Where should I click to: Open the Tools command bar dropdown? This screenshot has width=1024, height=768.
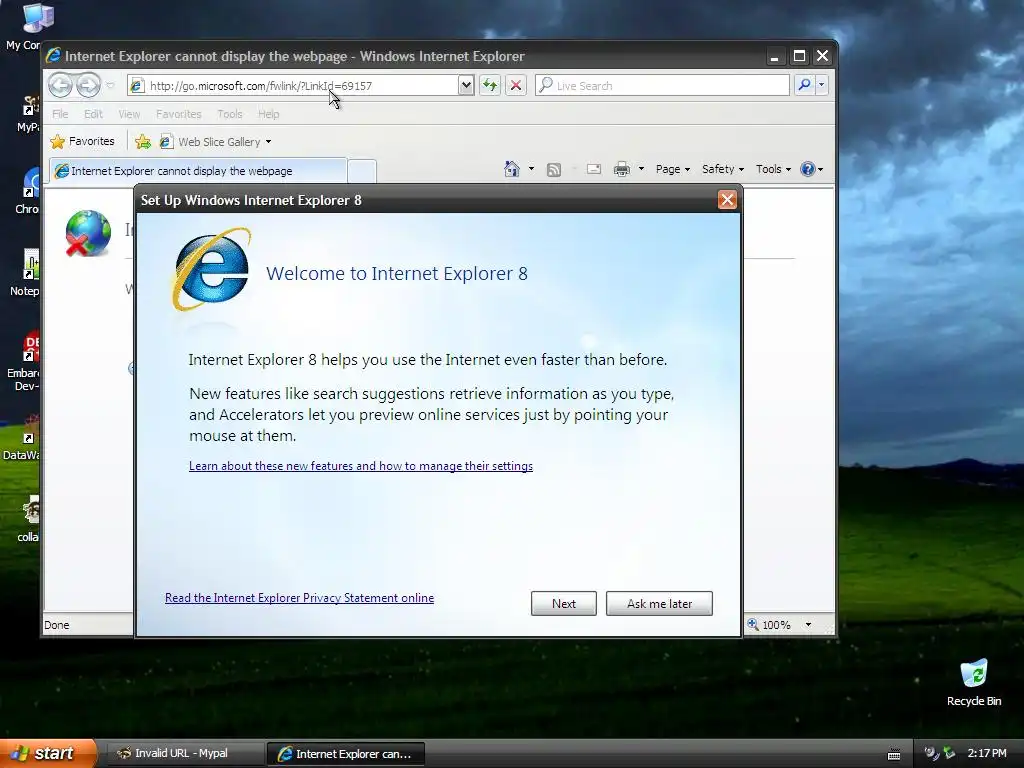tap(773, 169)
